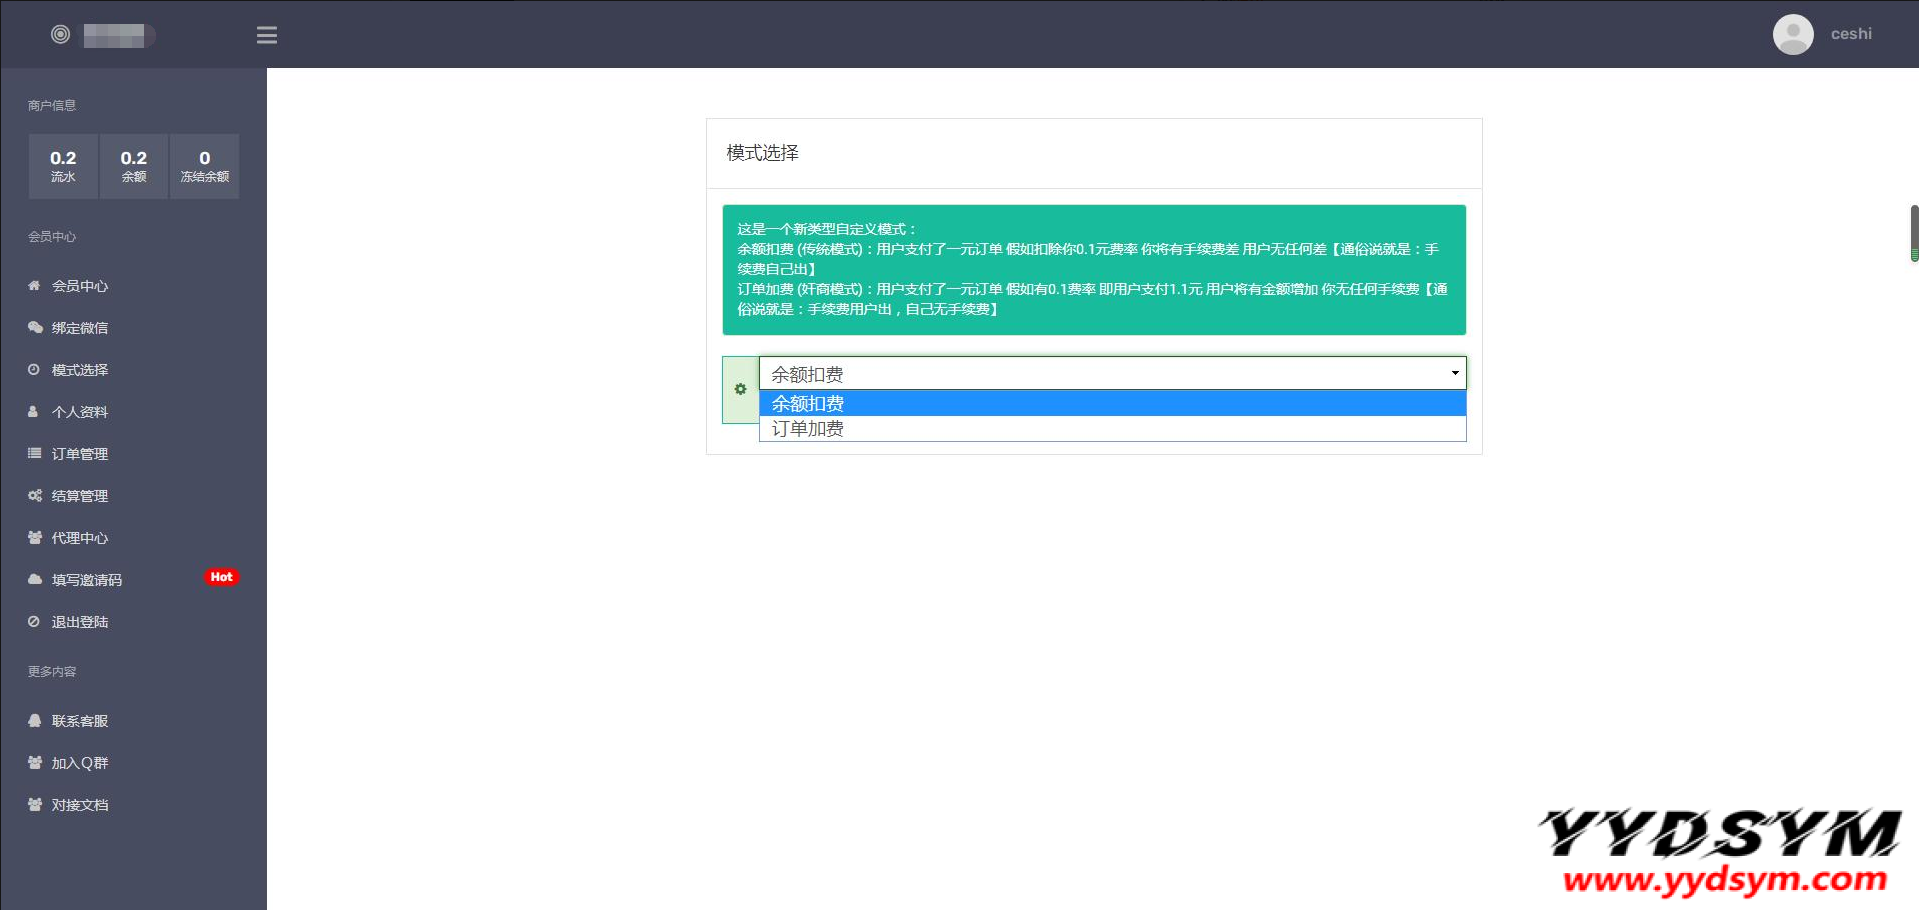Click the WeChat icon beside 绑定微信
1919x910 pixels.
(35, 328)
